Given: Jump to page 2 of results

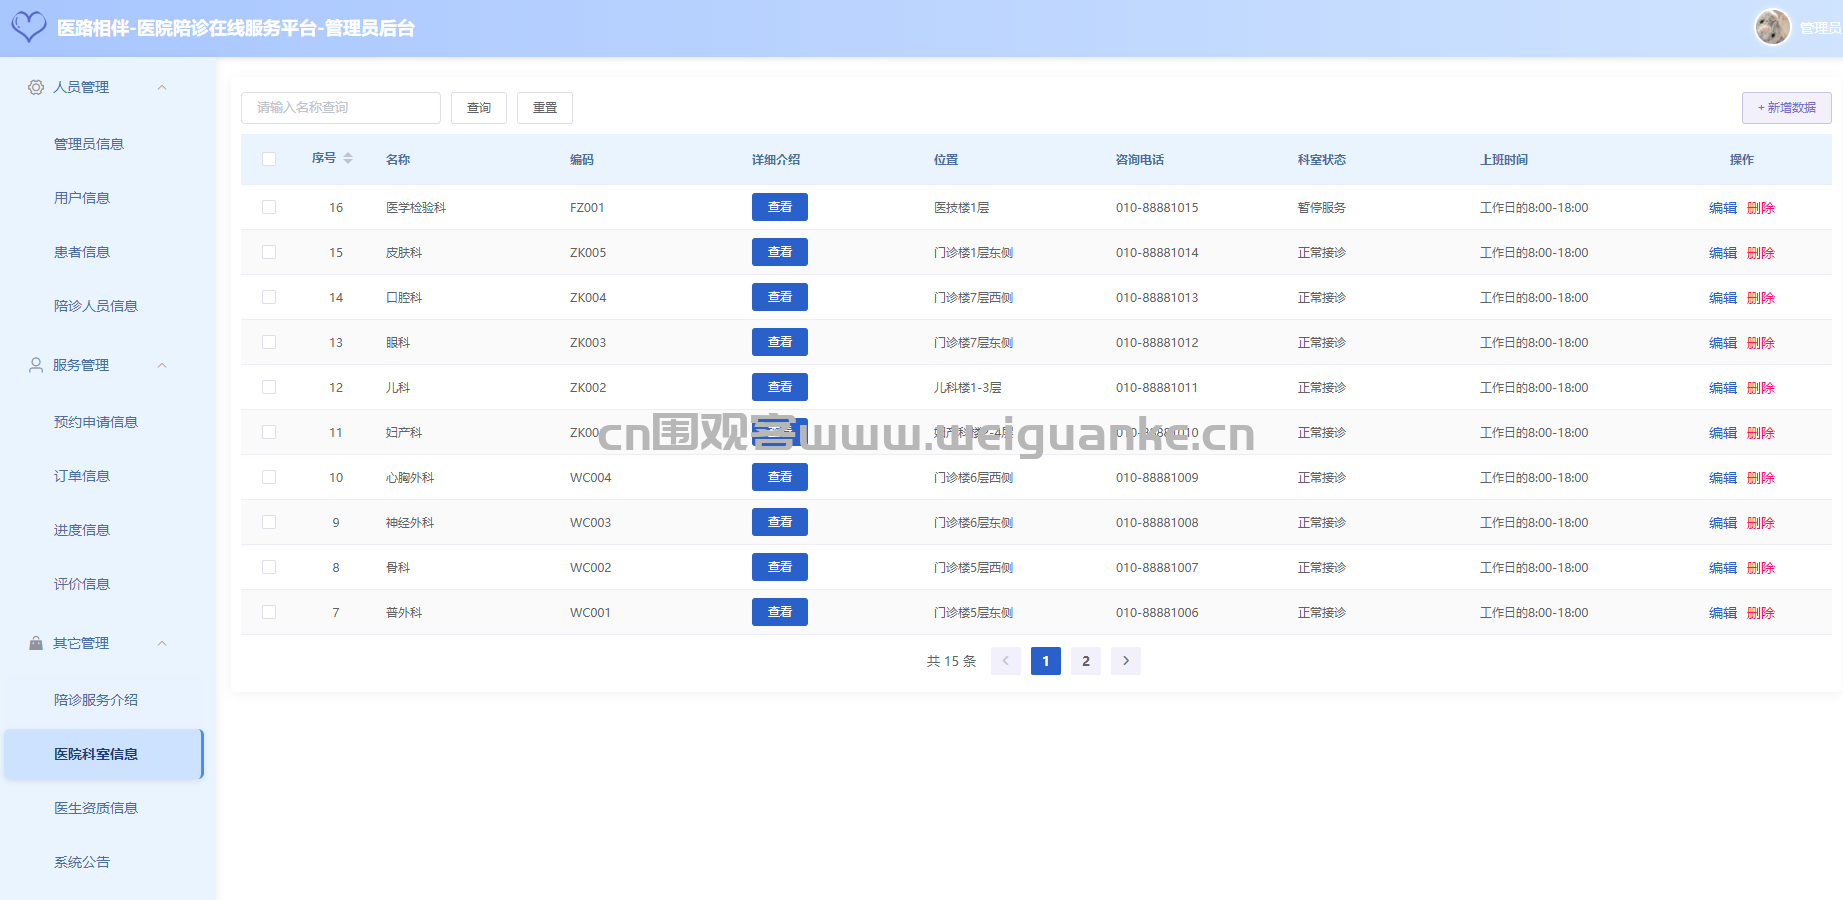Looking at the screenshot, I should point(1085,661).
